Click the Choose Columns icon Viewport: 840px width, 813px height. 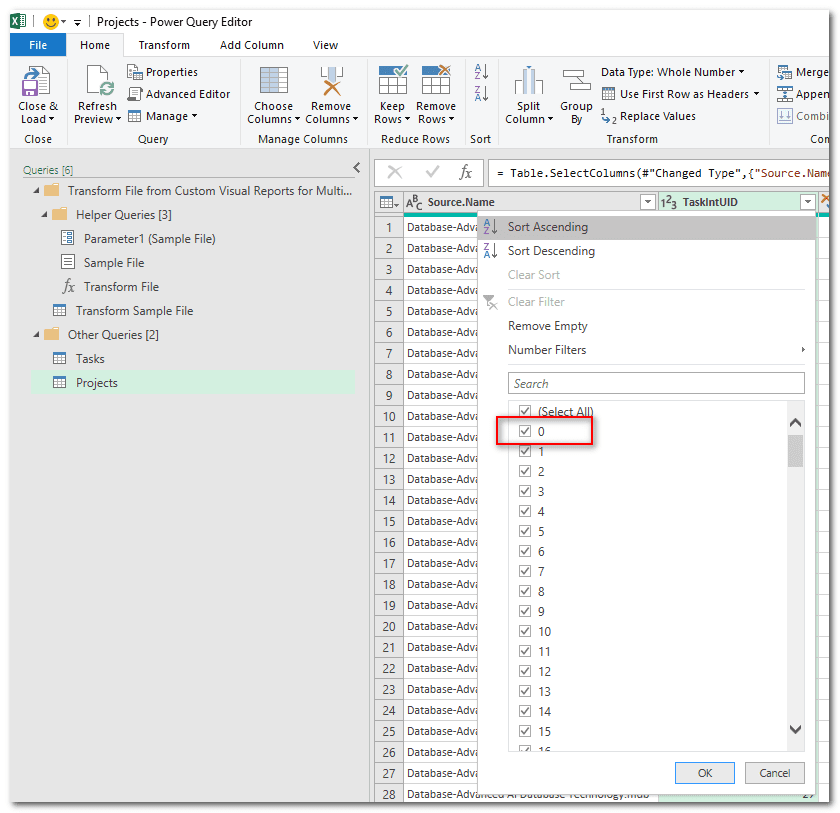tap(274, 81)
